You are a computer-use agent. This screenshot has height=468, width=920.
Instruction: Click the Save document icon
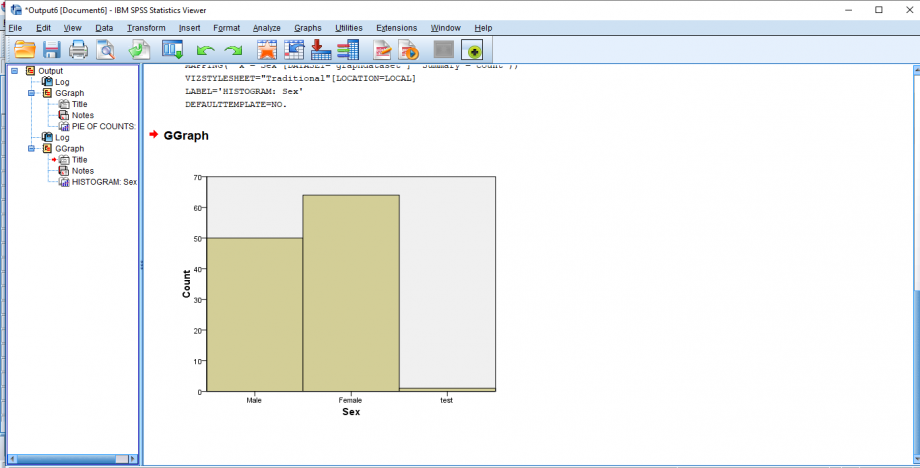click(x=51, y=49)
